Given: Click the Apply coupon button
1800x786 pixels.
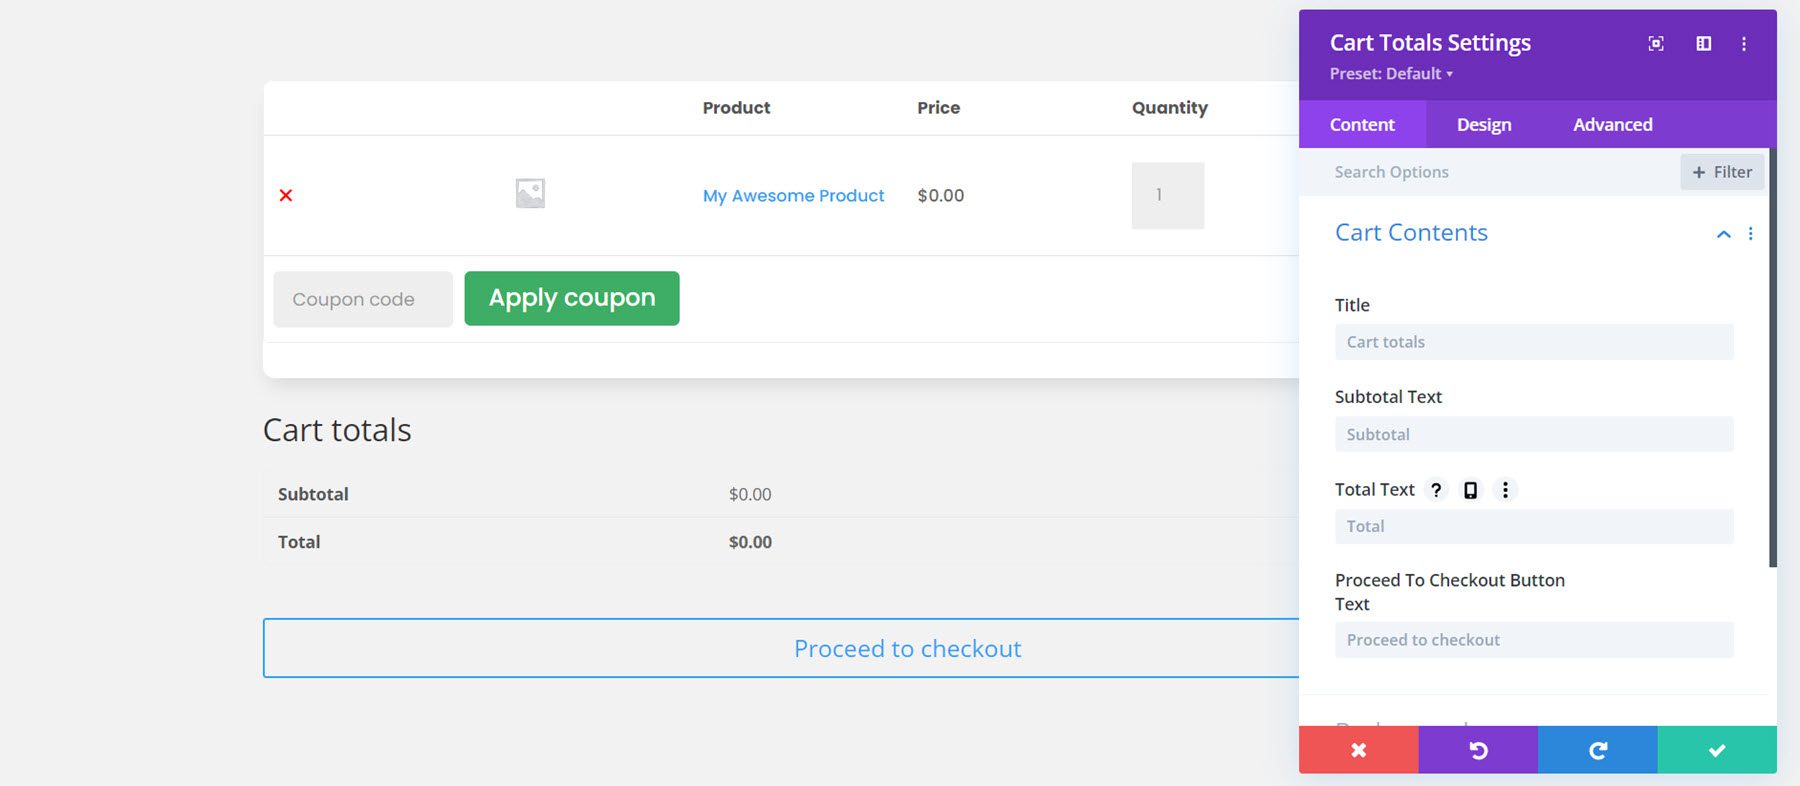Looking at the screenshot, I should pyautogui.click(x=572, y=298).
